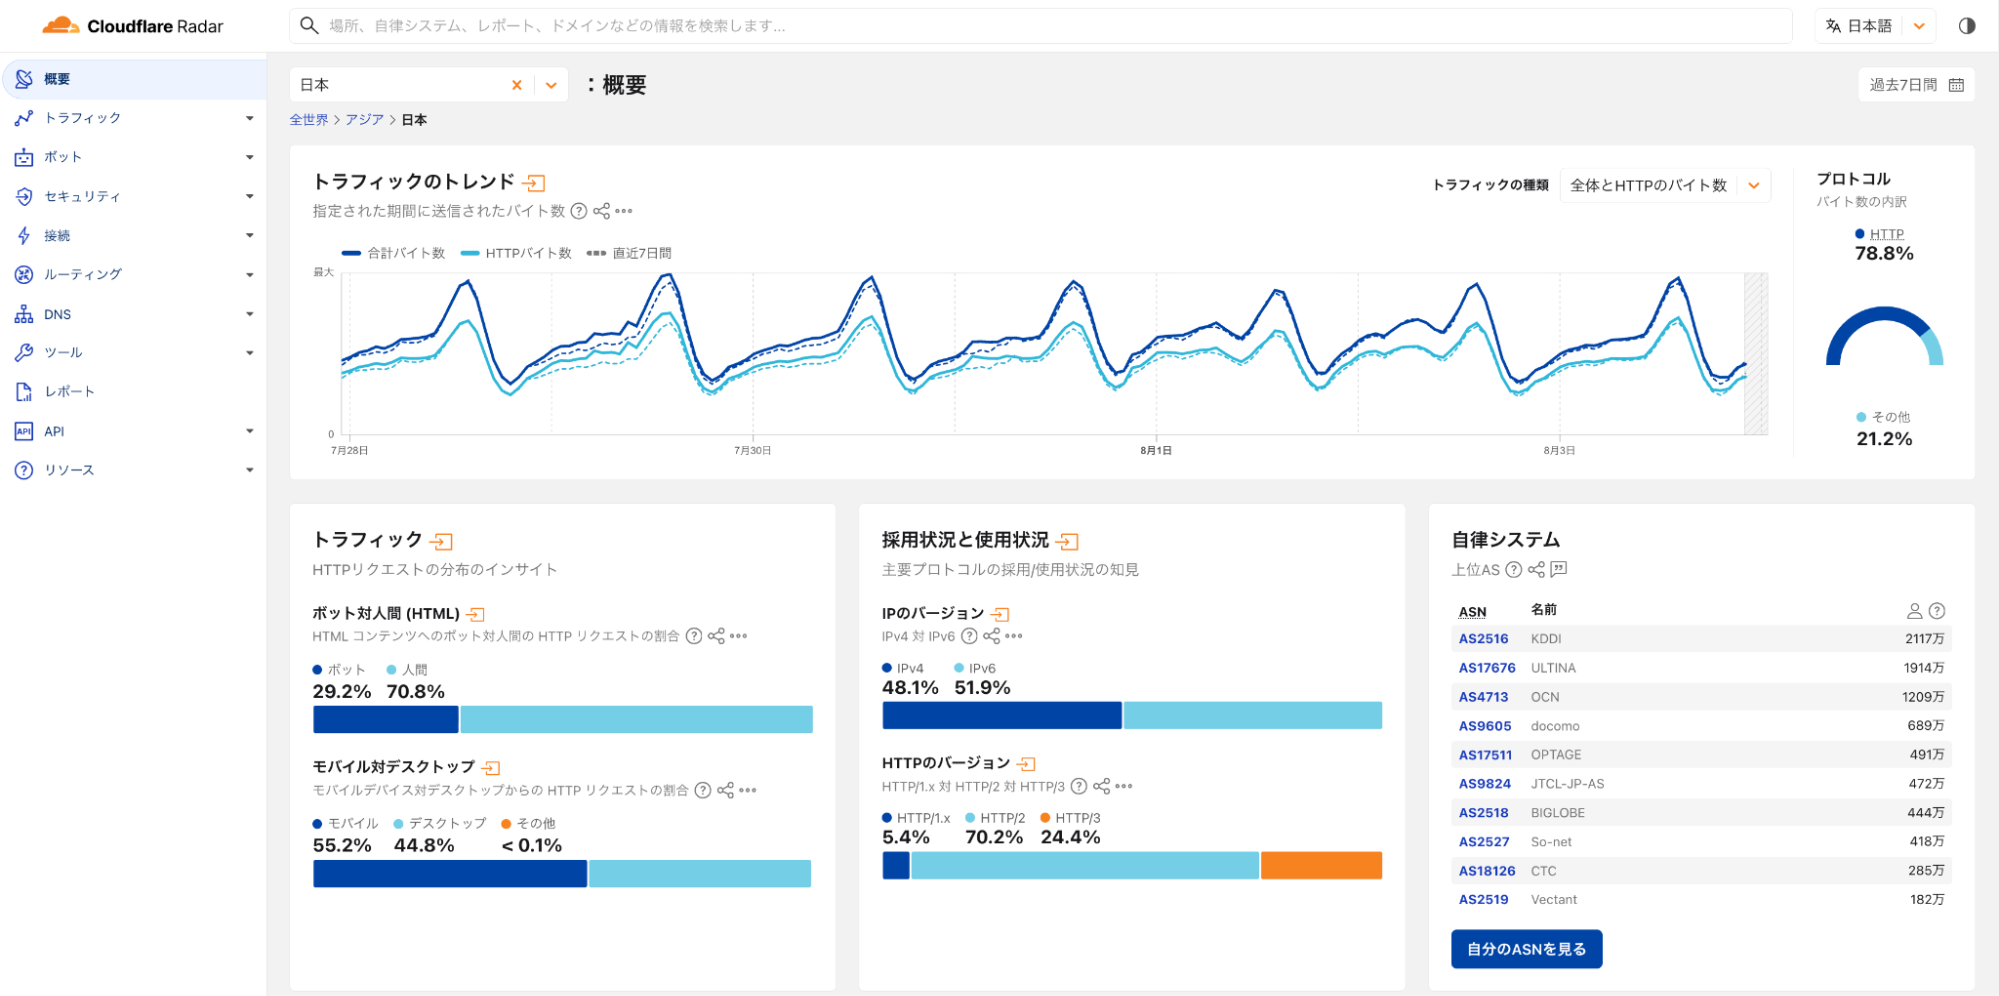Click the ツール wrench icon
1999x996 pixels.
tap(24, 352)
